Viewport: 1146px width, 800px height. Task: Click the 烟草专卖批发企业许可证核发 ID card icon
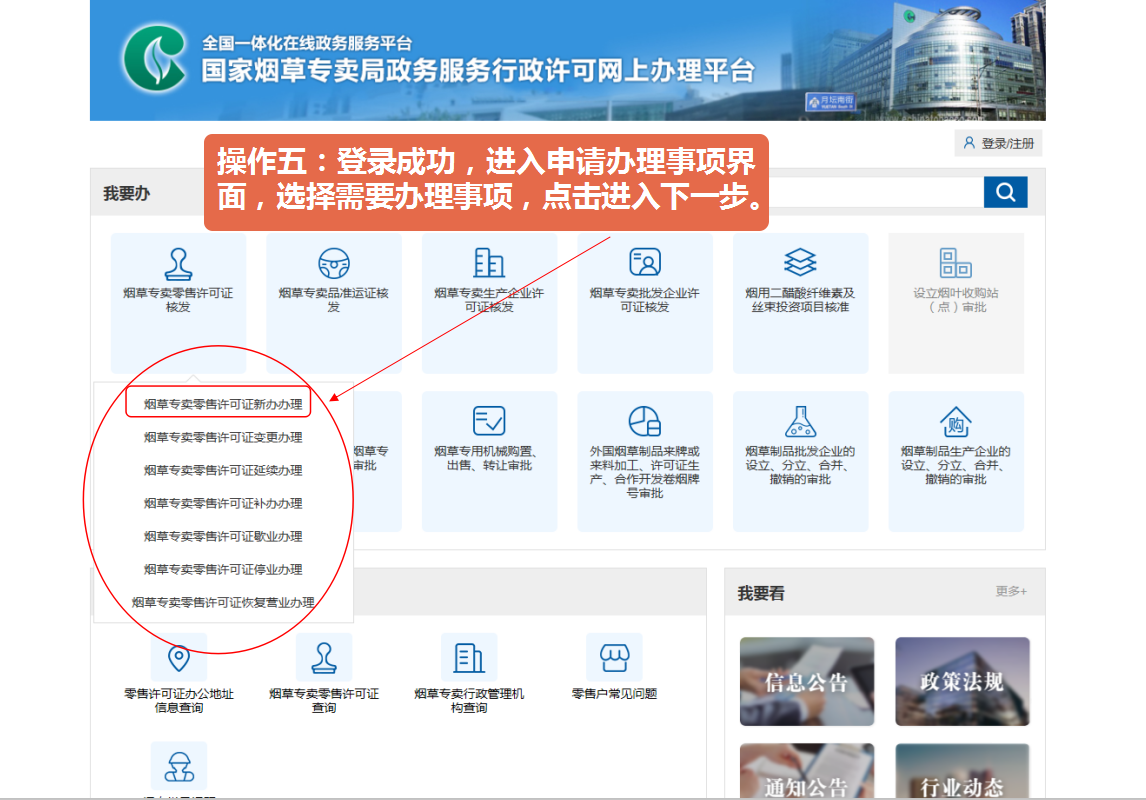pos(645,263)
